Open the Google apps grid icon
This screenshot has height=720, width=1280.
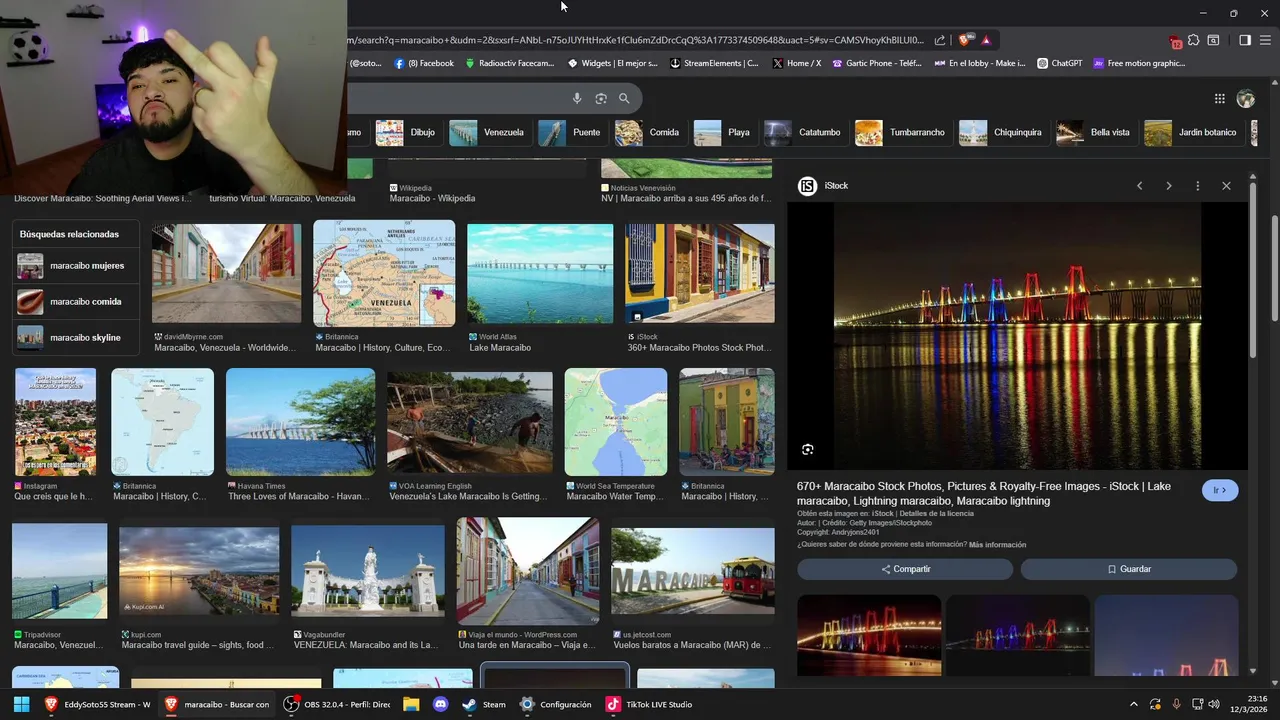click(x=1219, y=98)
